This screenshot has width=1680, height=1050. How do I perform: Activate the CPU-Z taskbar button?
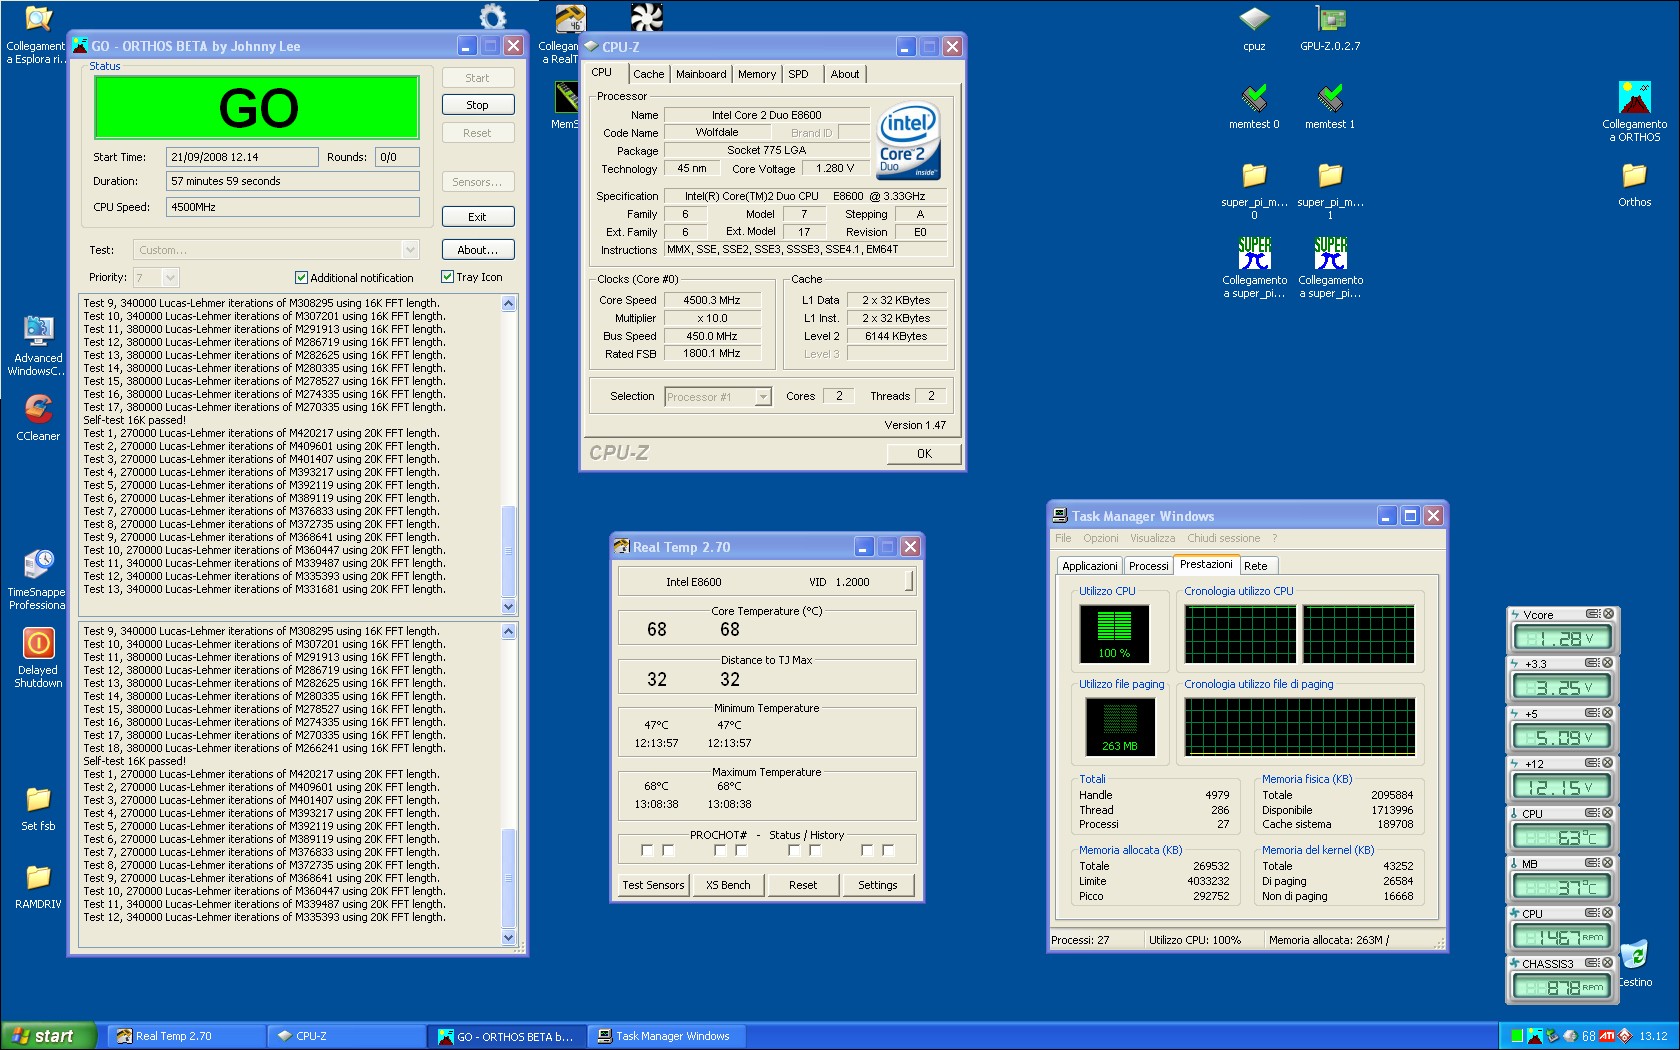tap(347, 1036)
